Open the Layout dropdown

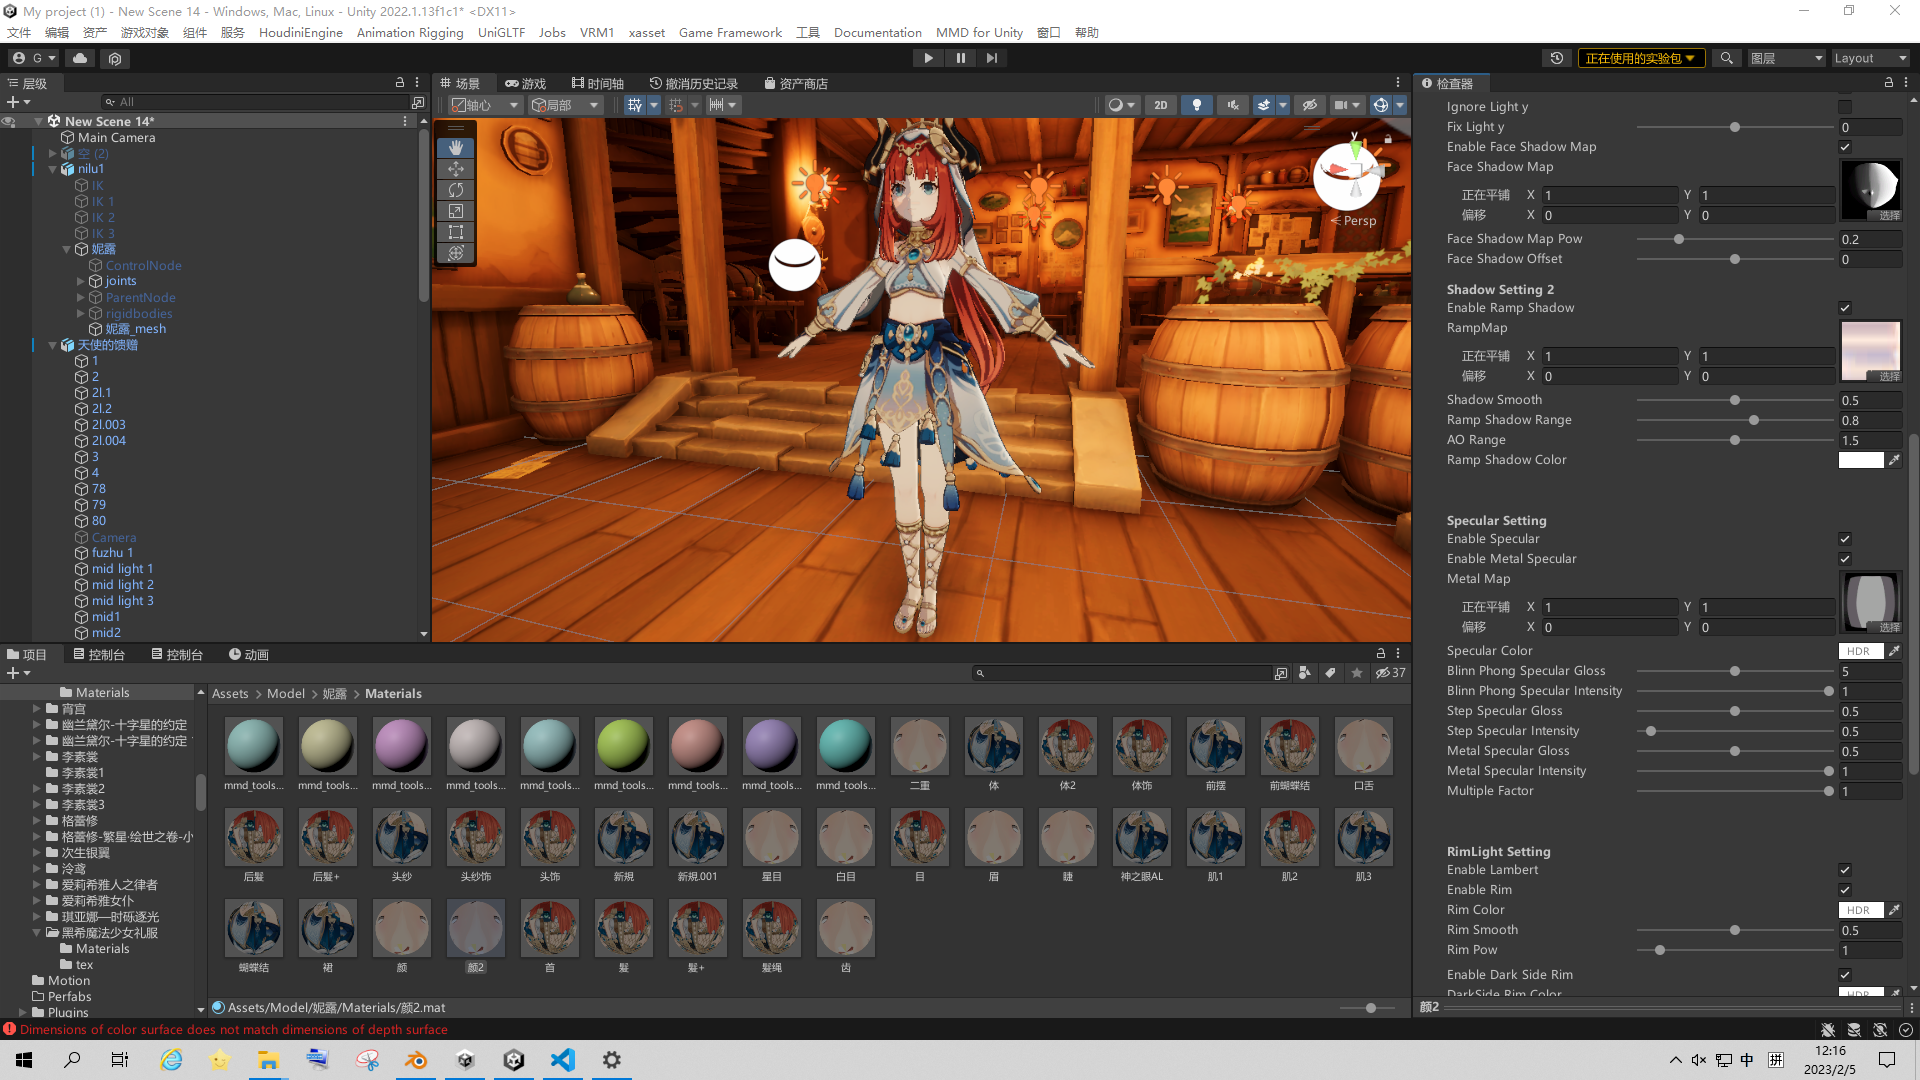coord(1869,58)
